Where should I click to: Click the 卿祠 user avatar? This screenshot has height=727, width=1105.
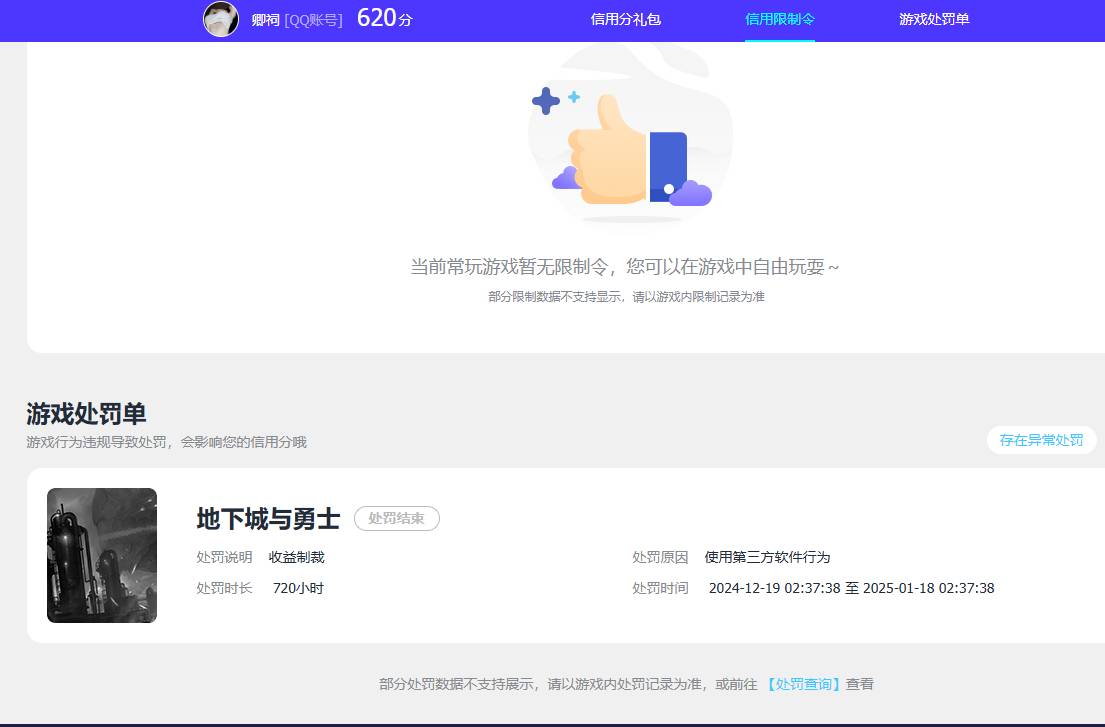point(221,20)
